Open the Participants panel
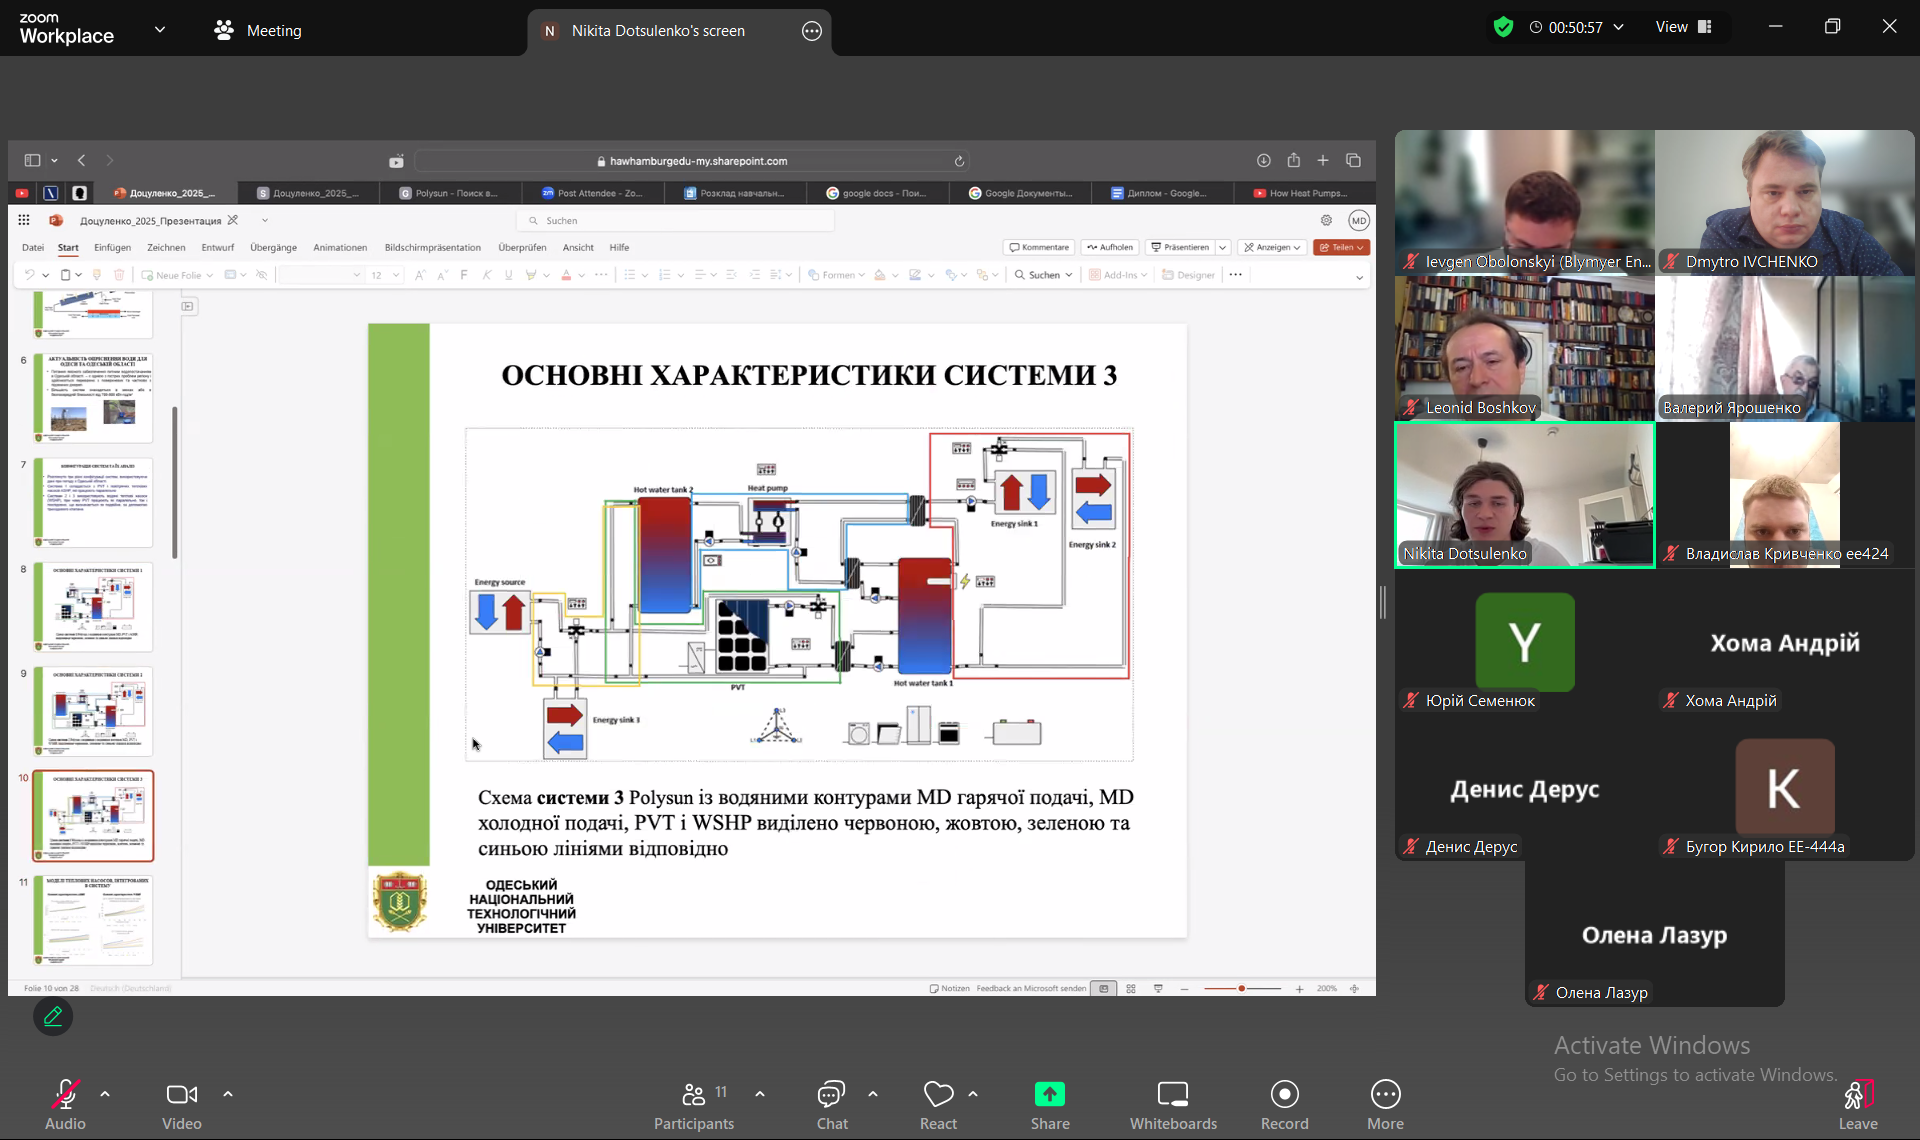This screenshot has height=1140, width=1920. point(694,1104)
